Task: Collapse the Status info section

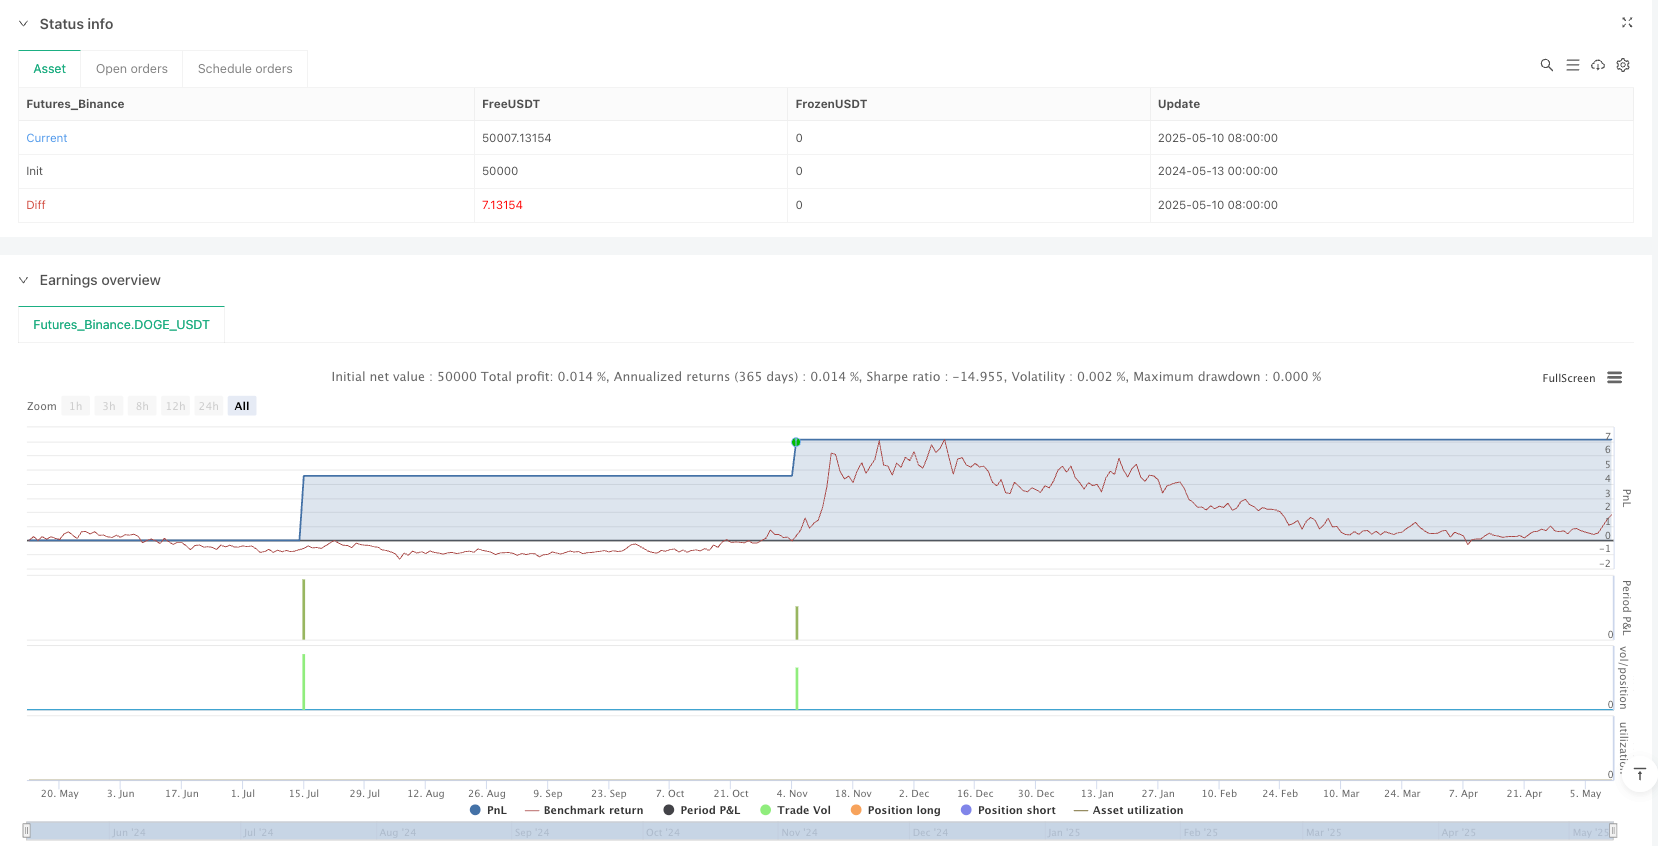Action: tap(23, 24)
